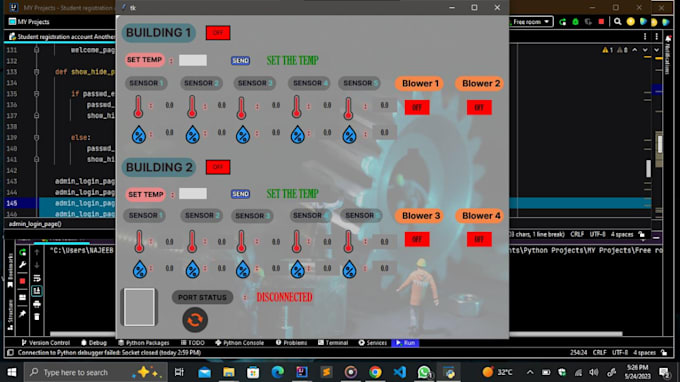Click Building 1 Sensor 2 humidity drop icon
This screenshot has width=680, height=382.
point(193,135)
